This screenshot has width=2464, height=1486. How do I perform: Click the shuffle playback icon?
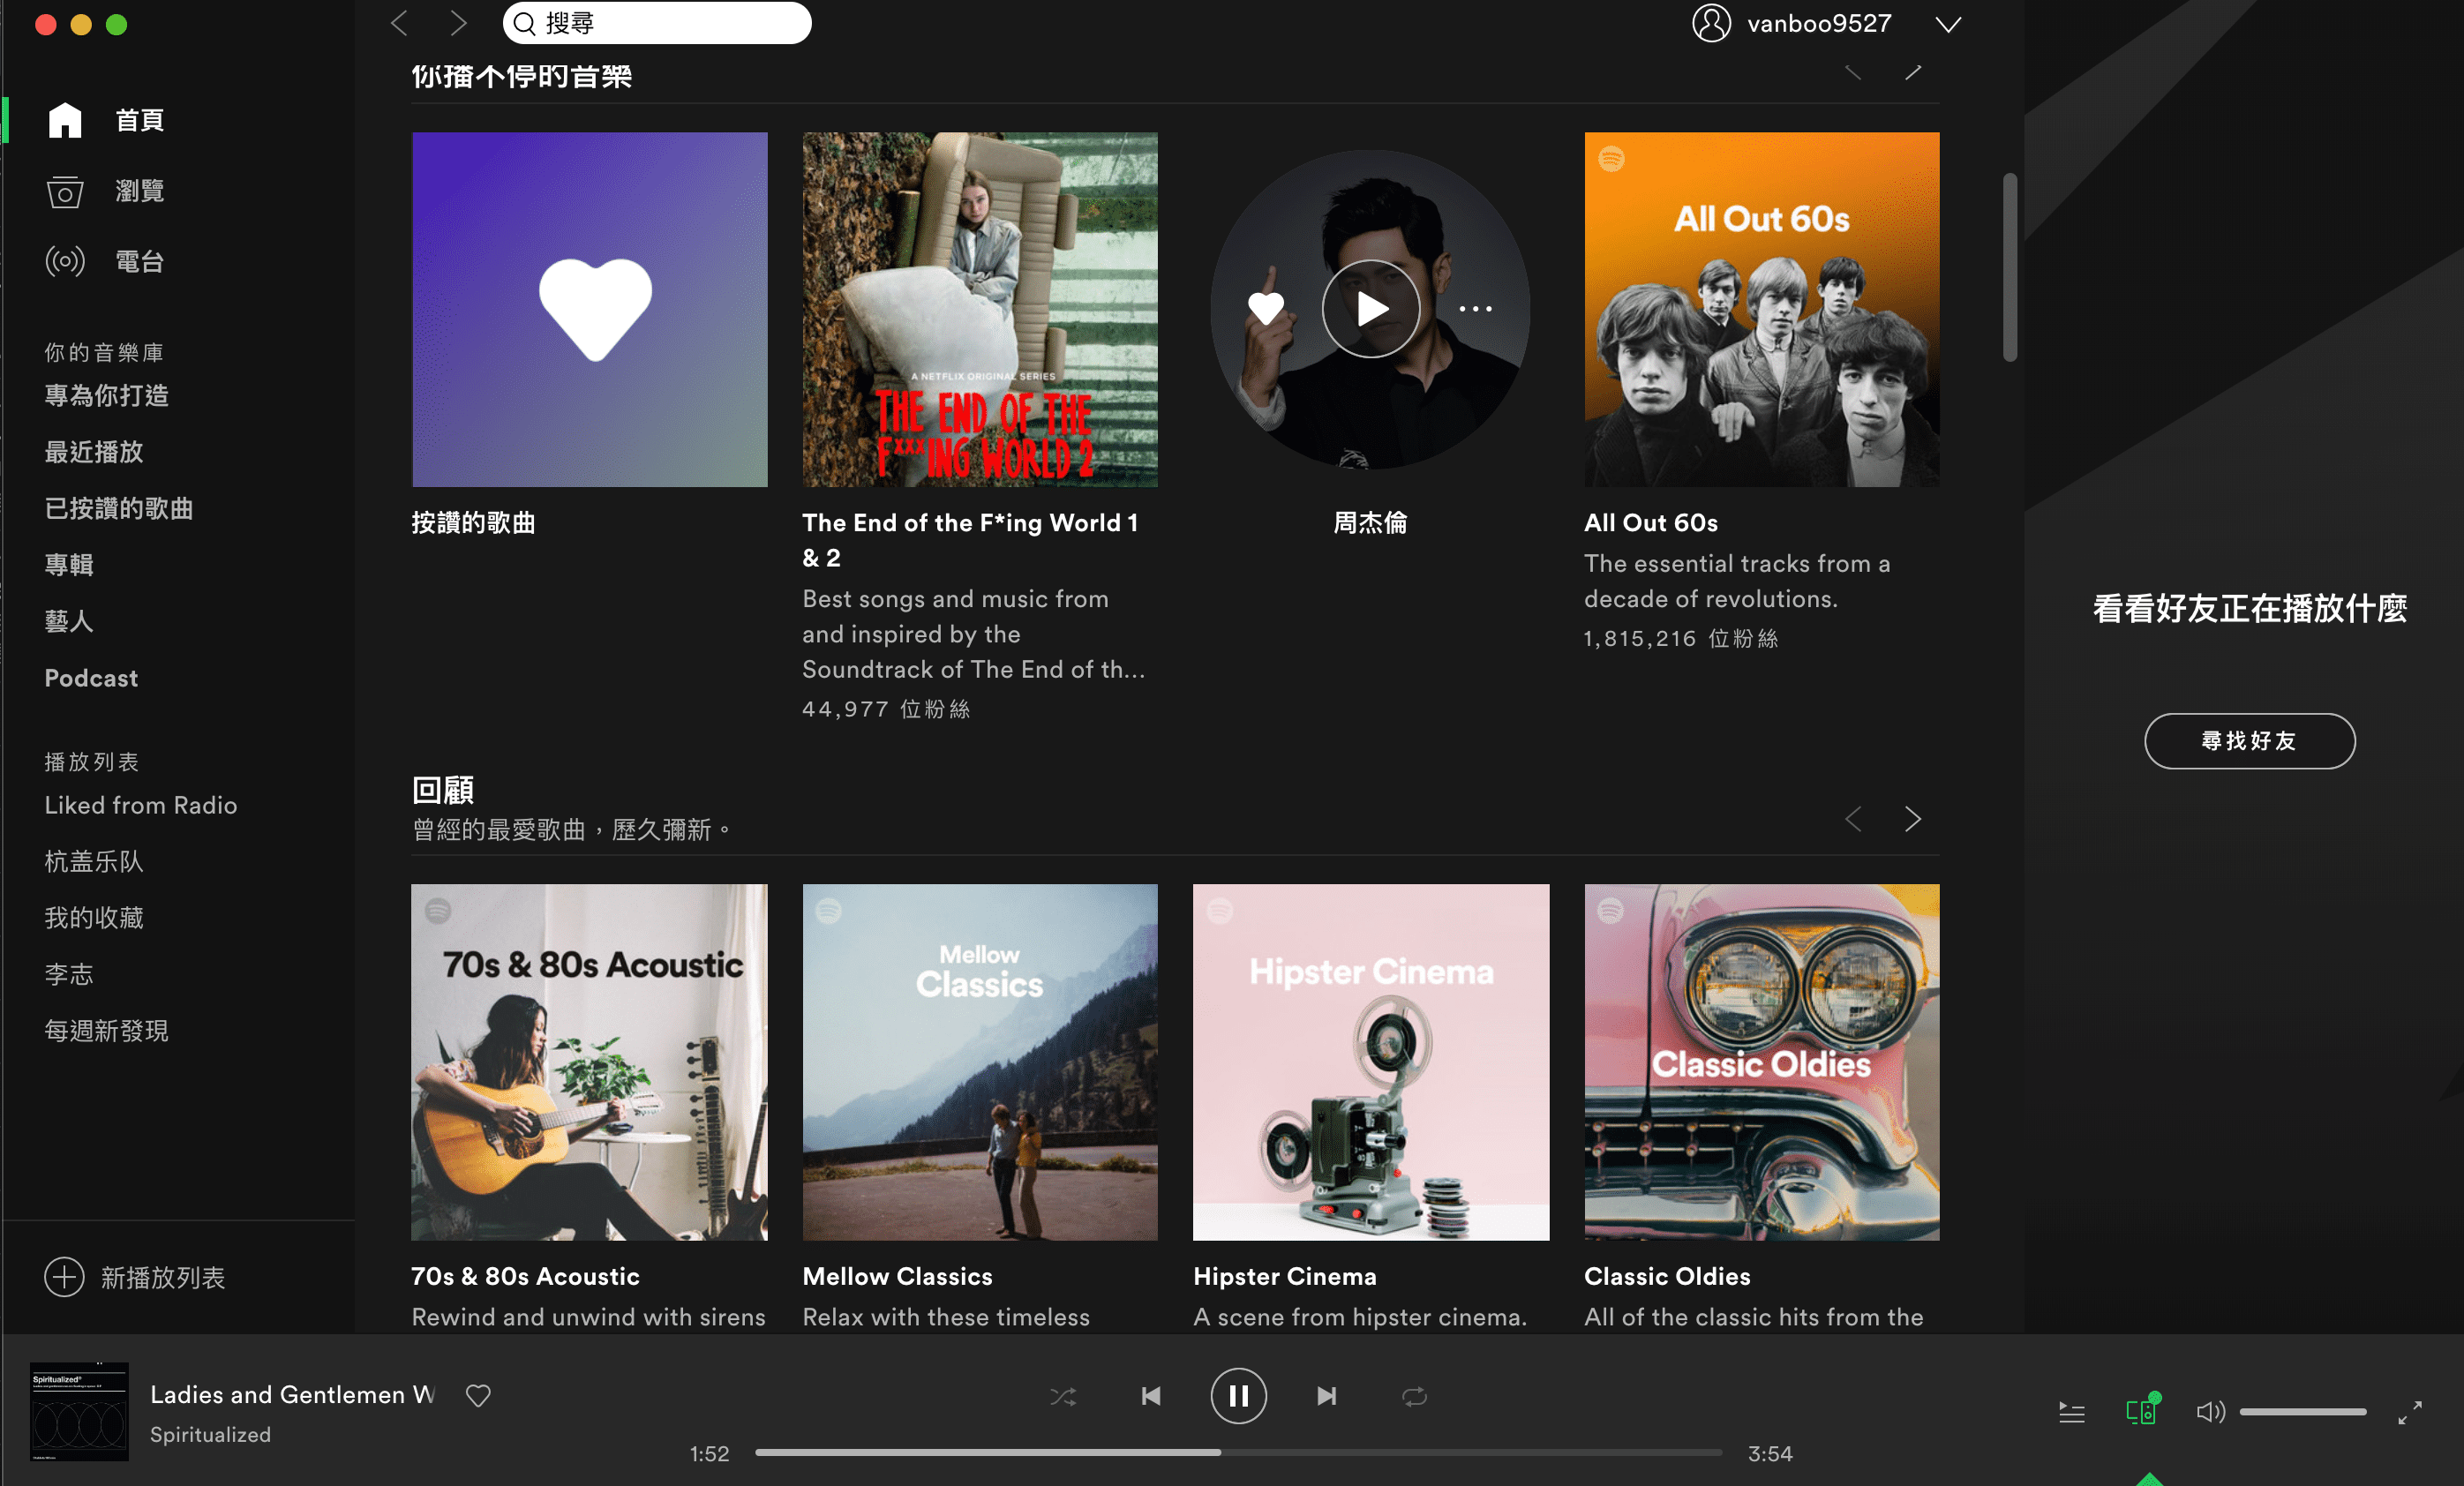point(1063,1396)
